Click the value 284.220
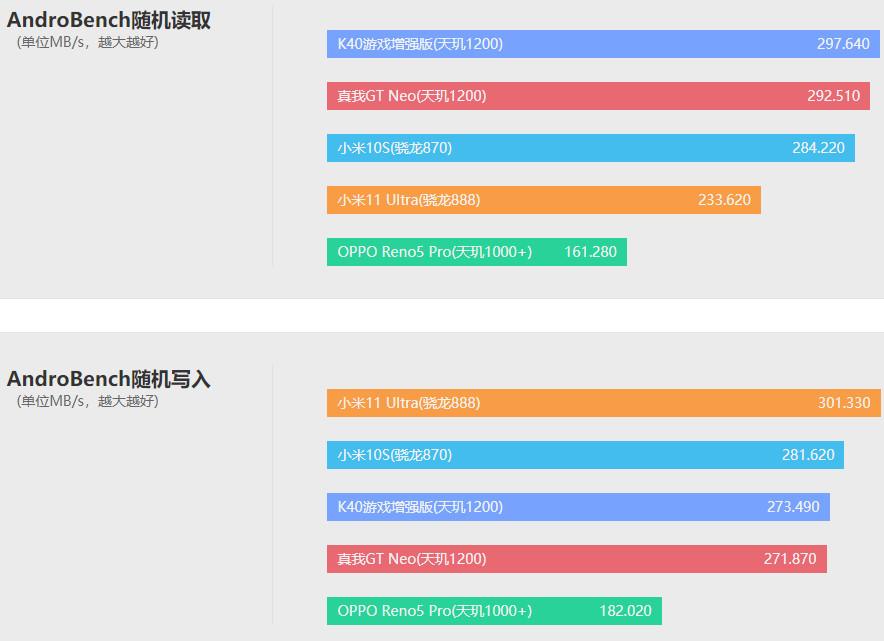Screen dimensions: 884x641 (818, 148)
